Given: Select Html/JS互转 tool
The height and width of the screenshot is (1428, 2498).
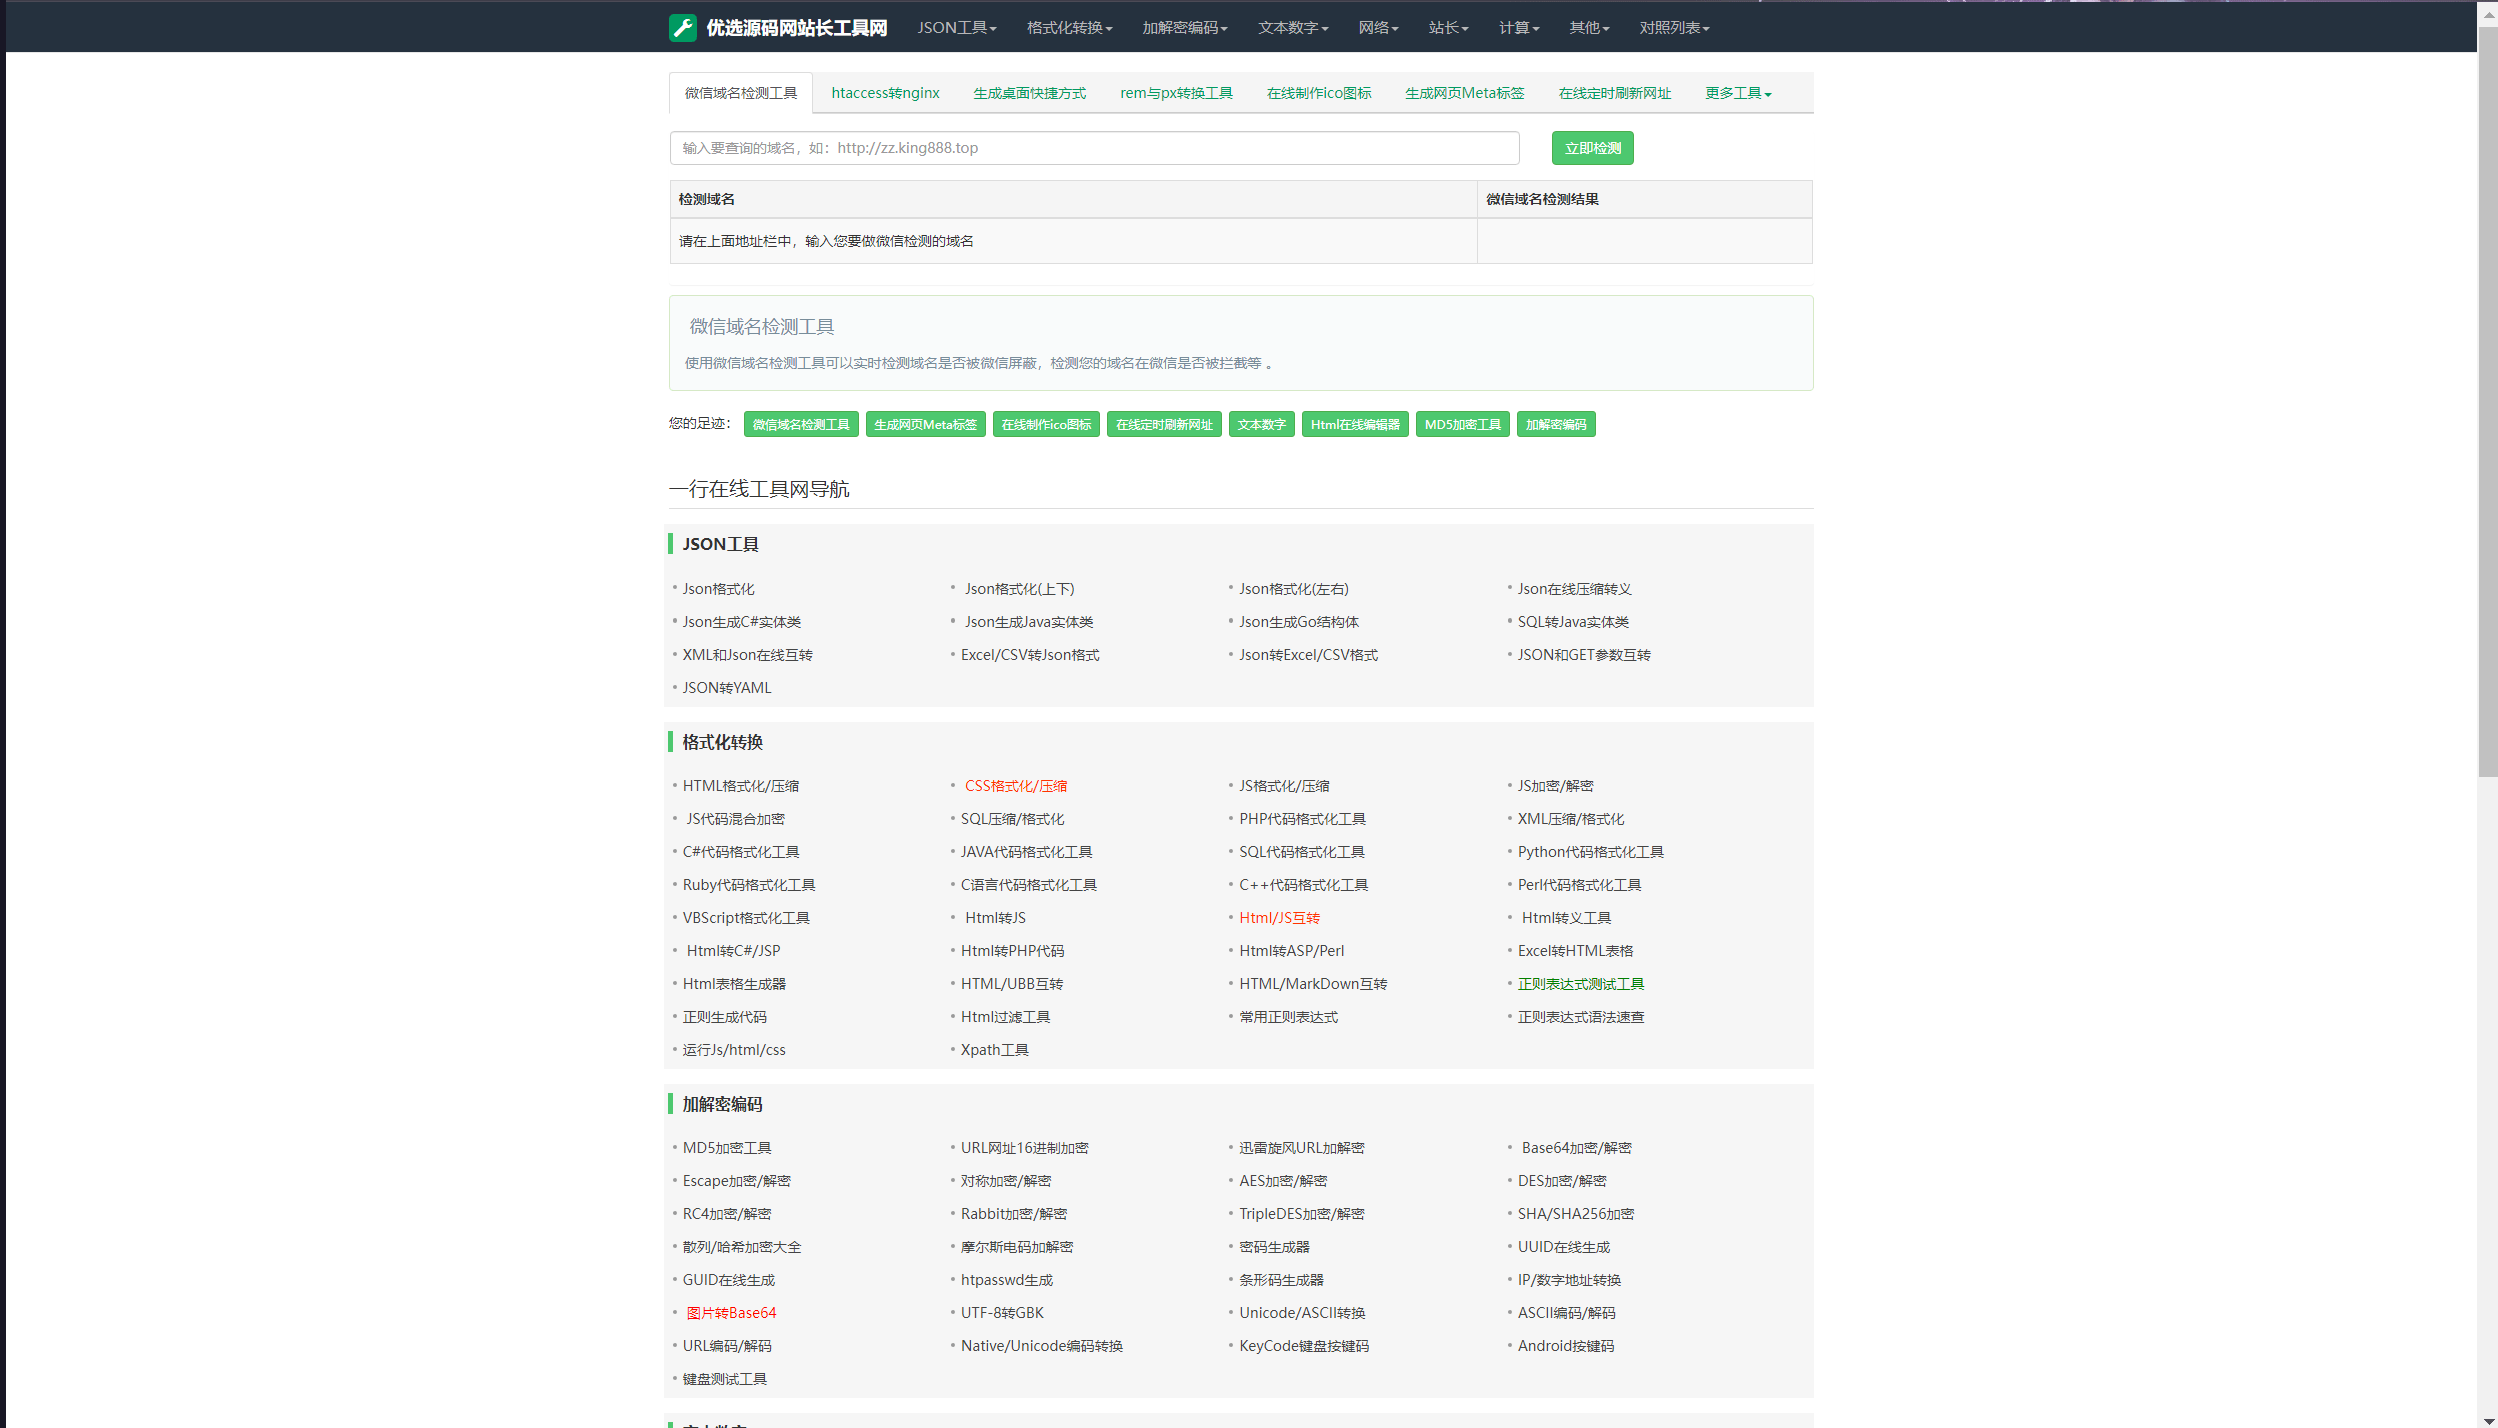Looking at the screenshot, I should (1280, 917).
